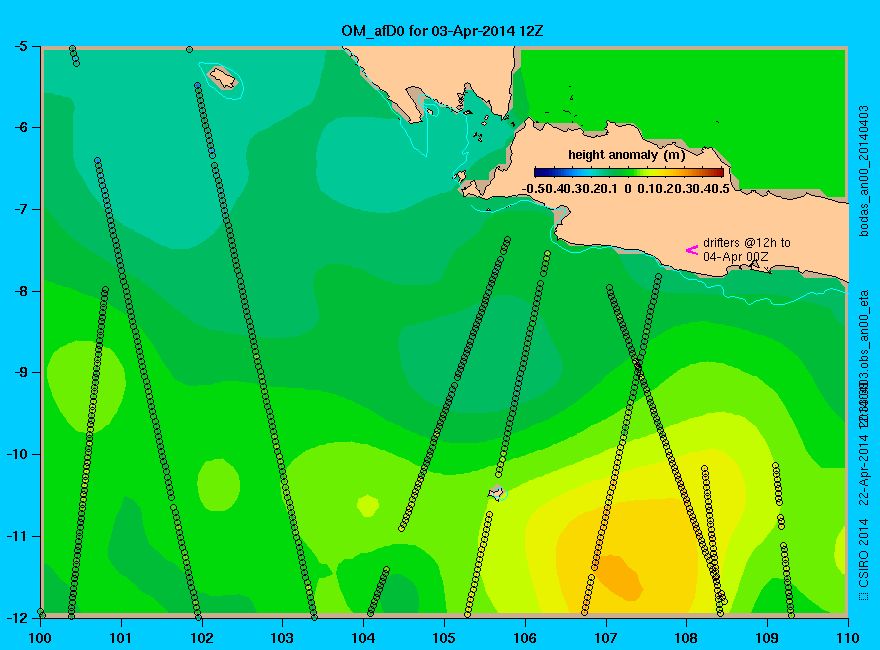Click the '22-Apr-2014' date in vertical label

click(864, 469)
